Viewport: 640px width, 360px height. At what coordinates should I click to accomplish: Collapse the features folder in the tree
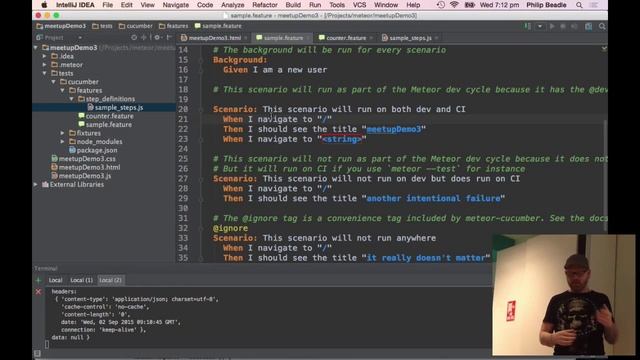pos(63,91)
